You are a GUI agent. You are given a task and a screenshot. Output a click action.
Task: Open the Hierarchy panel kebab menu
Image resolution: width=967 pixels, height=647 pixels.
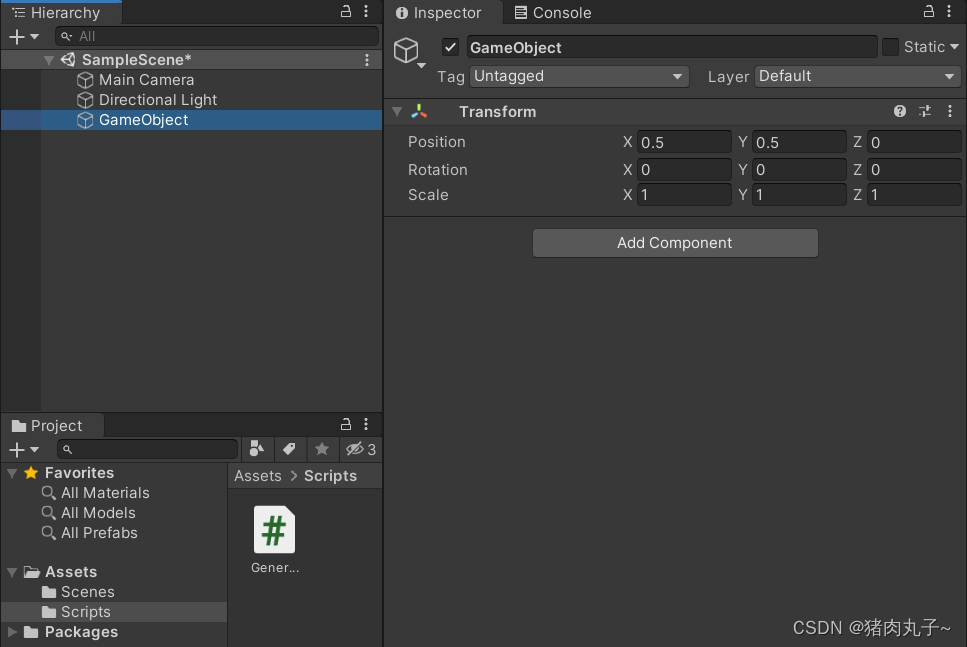pyautogui.click(x=366, y=12)
